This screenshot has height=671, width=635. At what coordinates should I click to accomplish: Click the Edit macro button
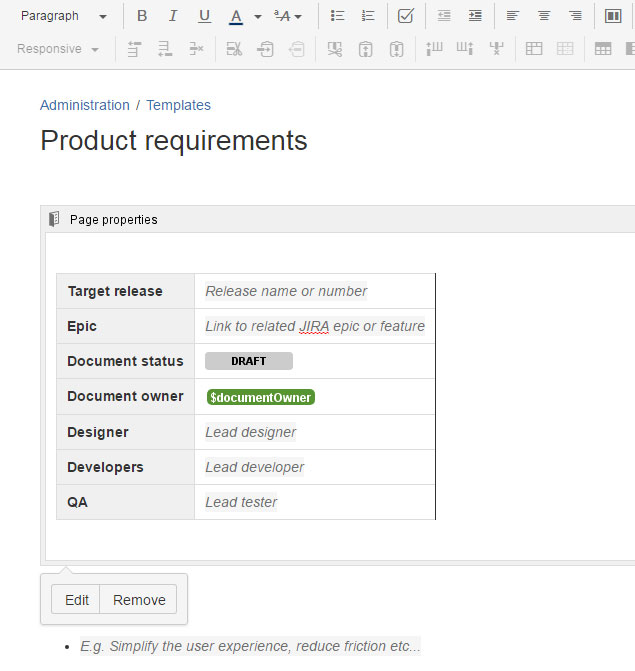coord(77,600)
